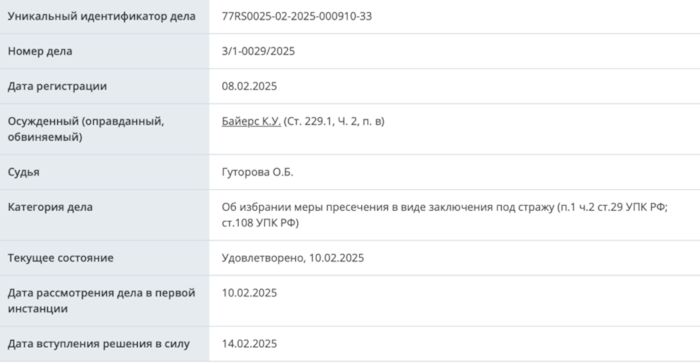Click case identifier 77RS0025-02-2025-000910-33
The width and height of the screenshot is (700, 364).
296,16
